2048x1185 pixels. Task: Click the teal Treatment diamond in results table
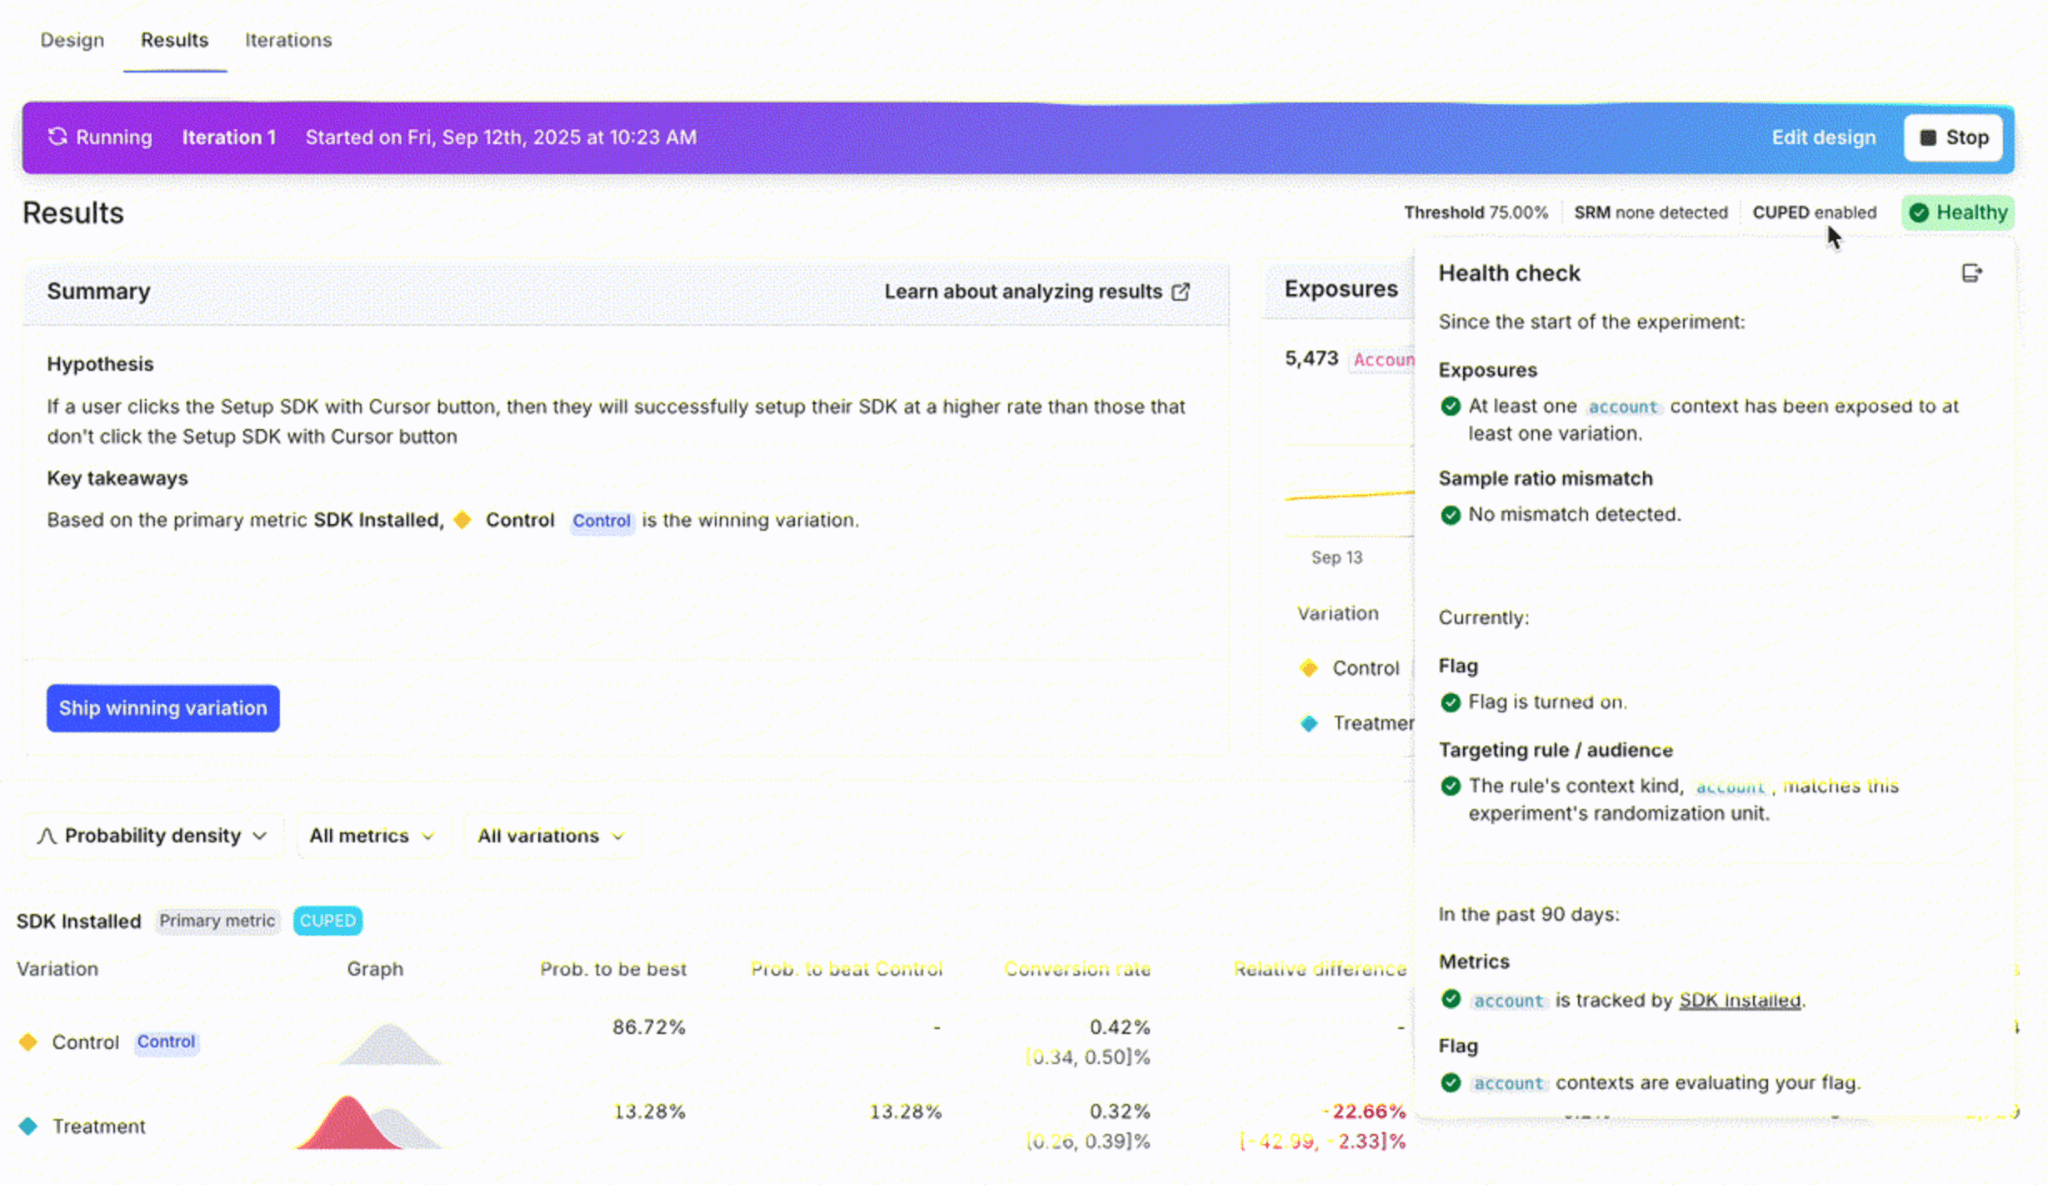(28, 1126)
